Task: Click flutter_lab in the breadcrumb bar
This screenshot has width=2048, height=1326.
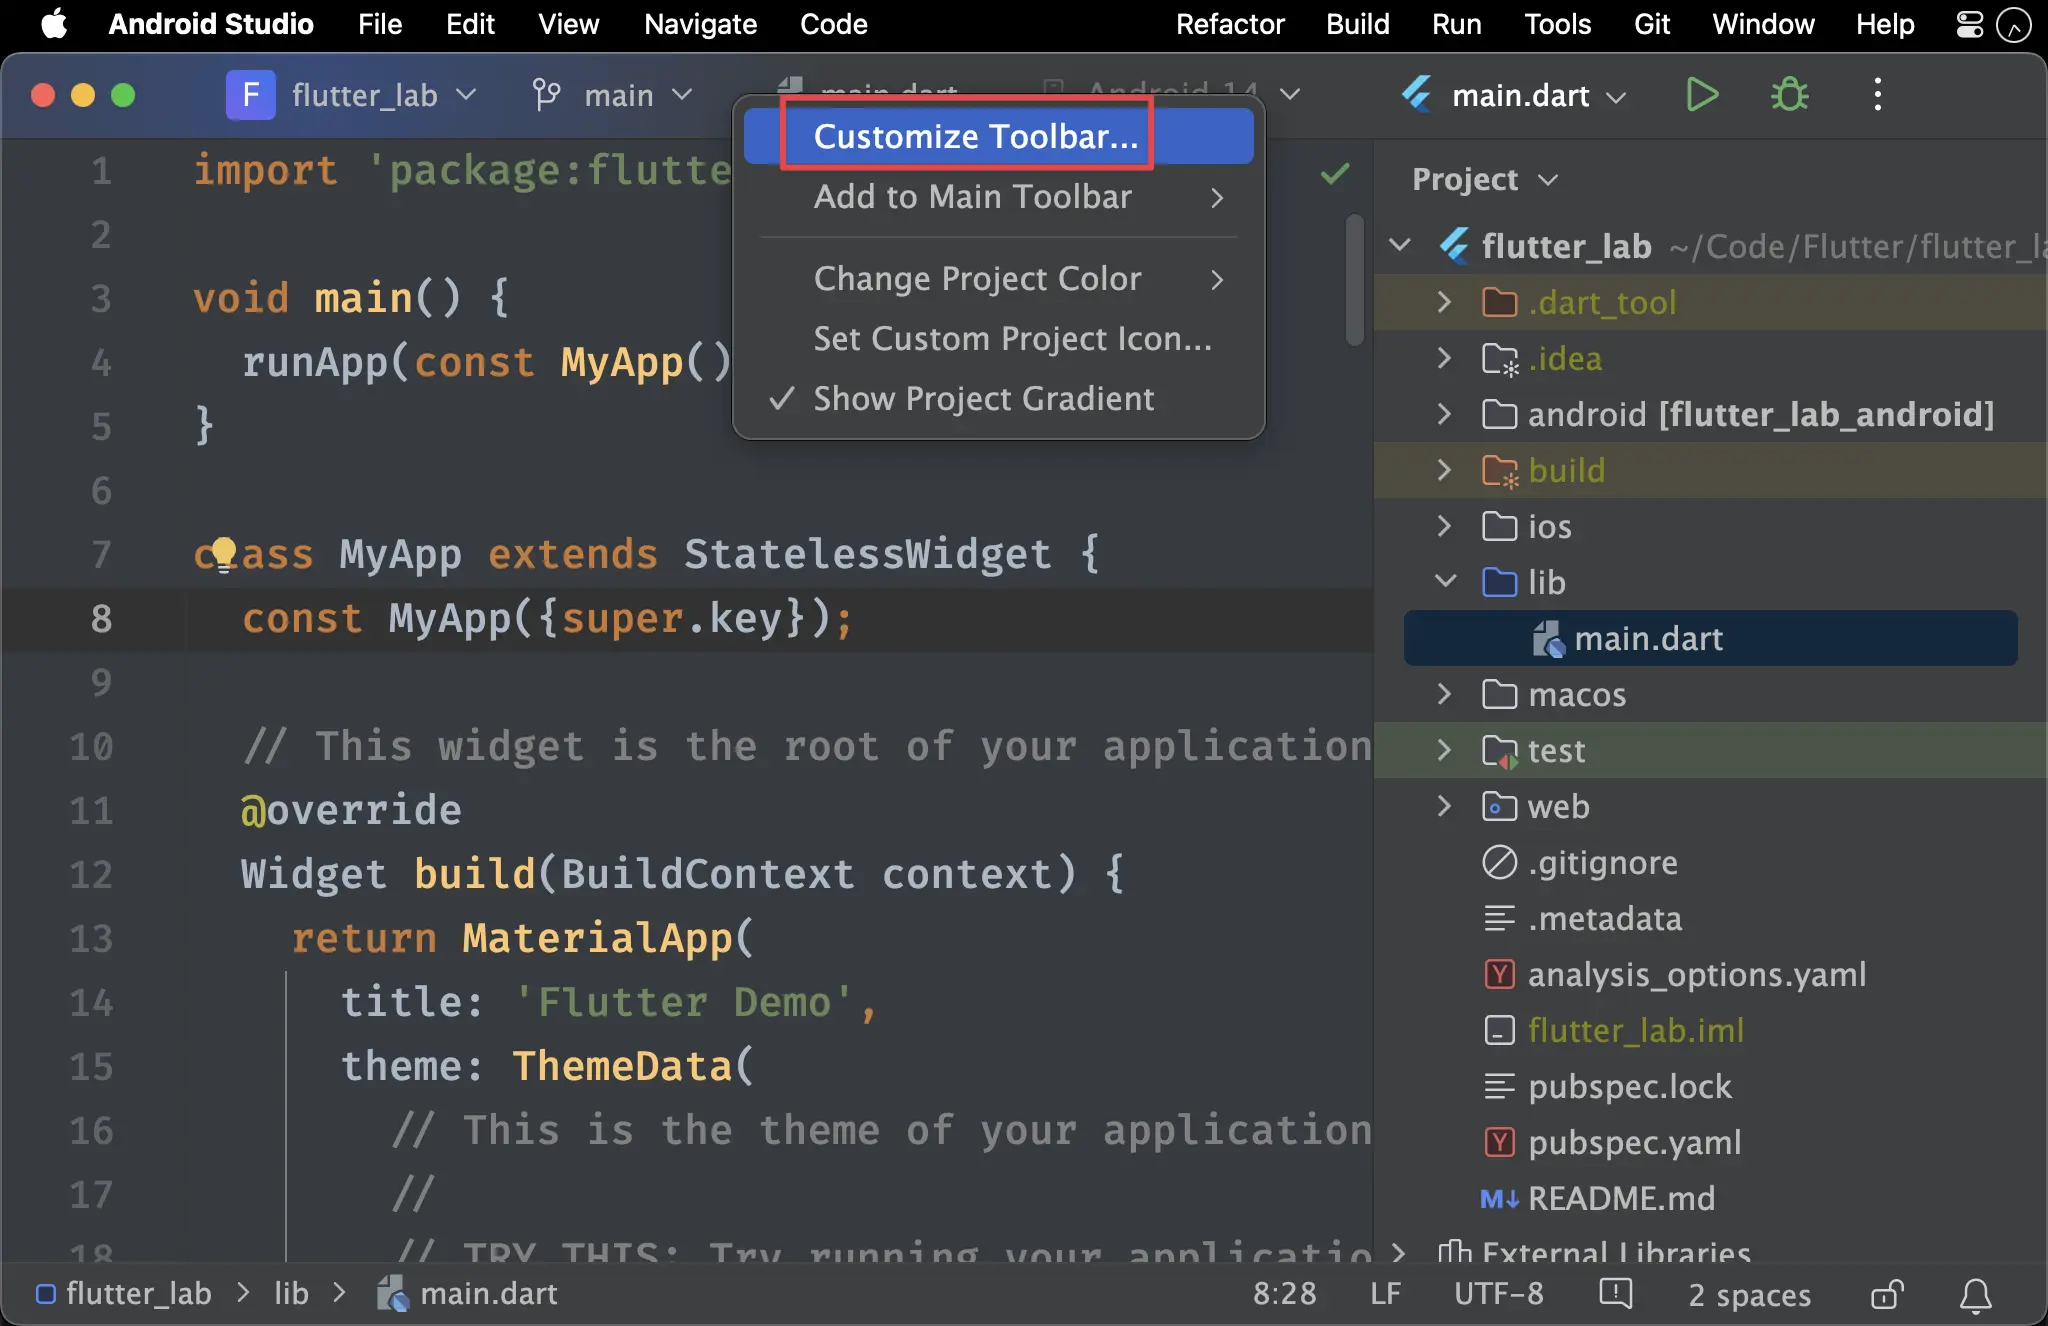Action: point(138,1294)
